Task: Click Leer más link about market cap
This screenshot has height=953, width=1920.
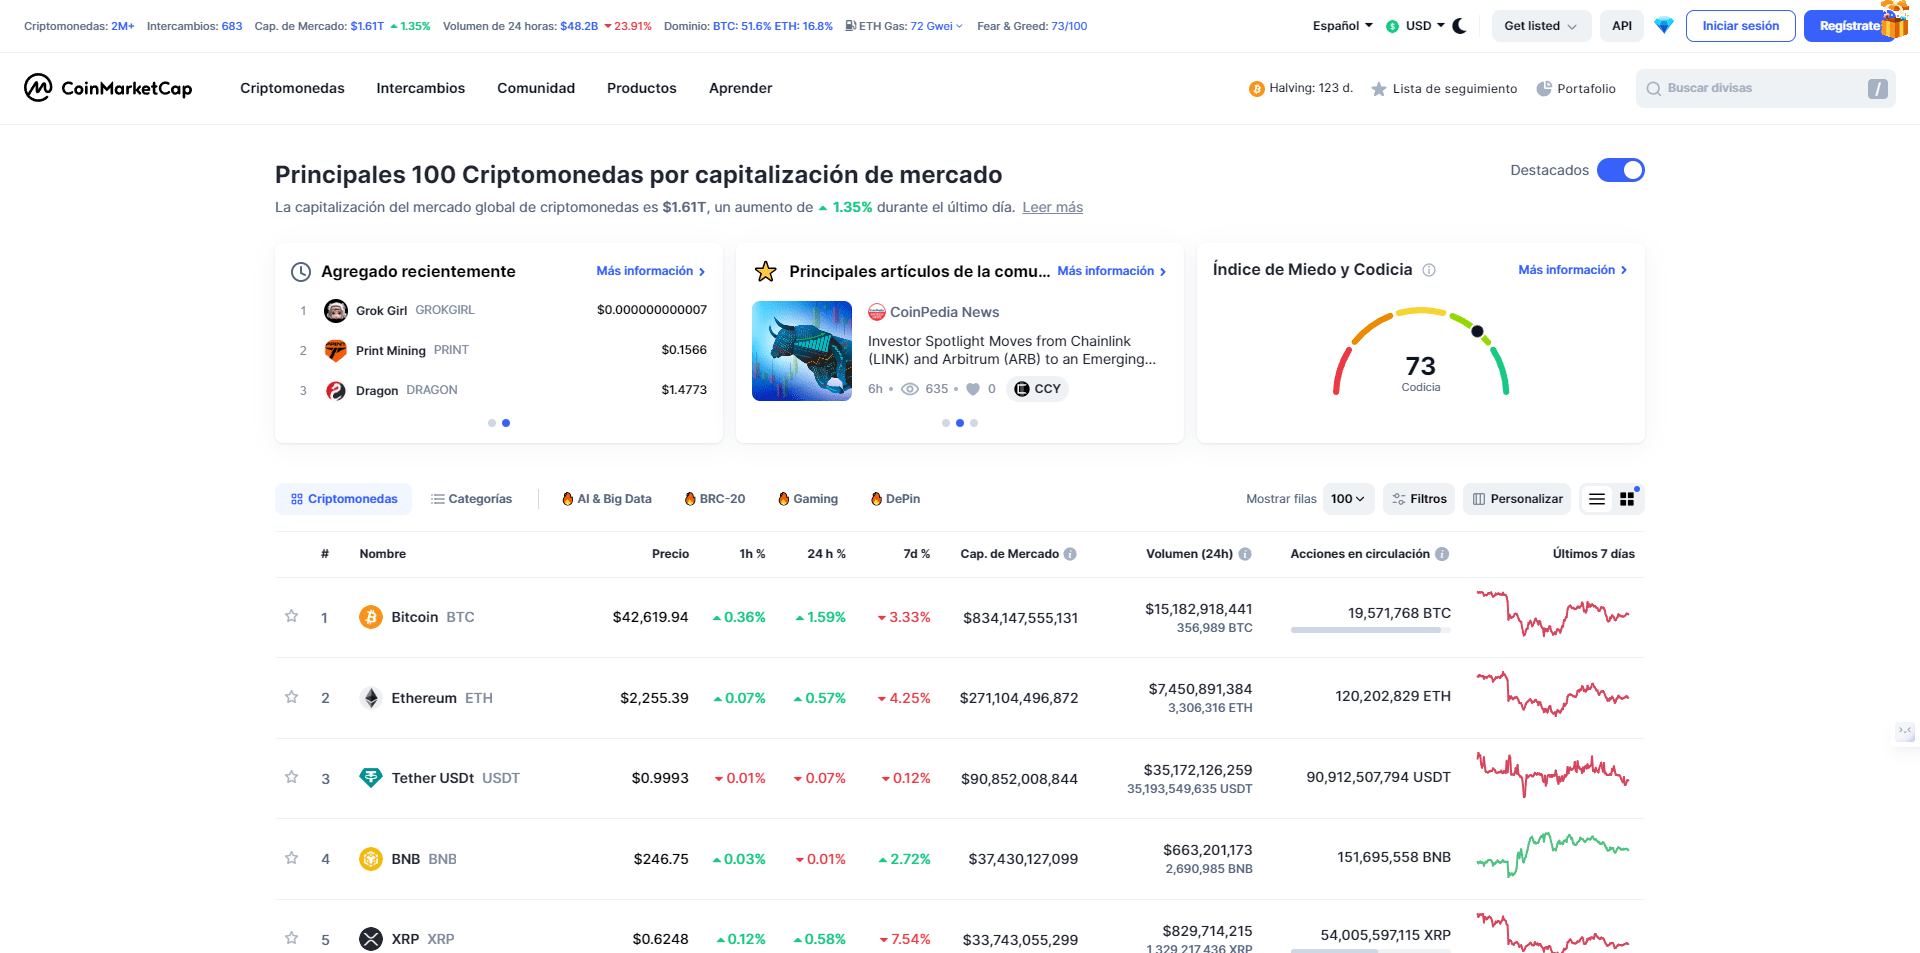Action: coord(1052,207)
